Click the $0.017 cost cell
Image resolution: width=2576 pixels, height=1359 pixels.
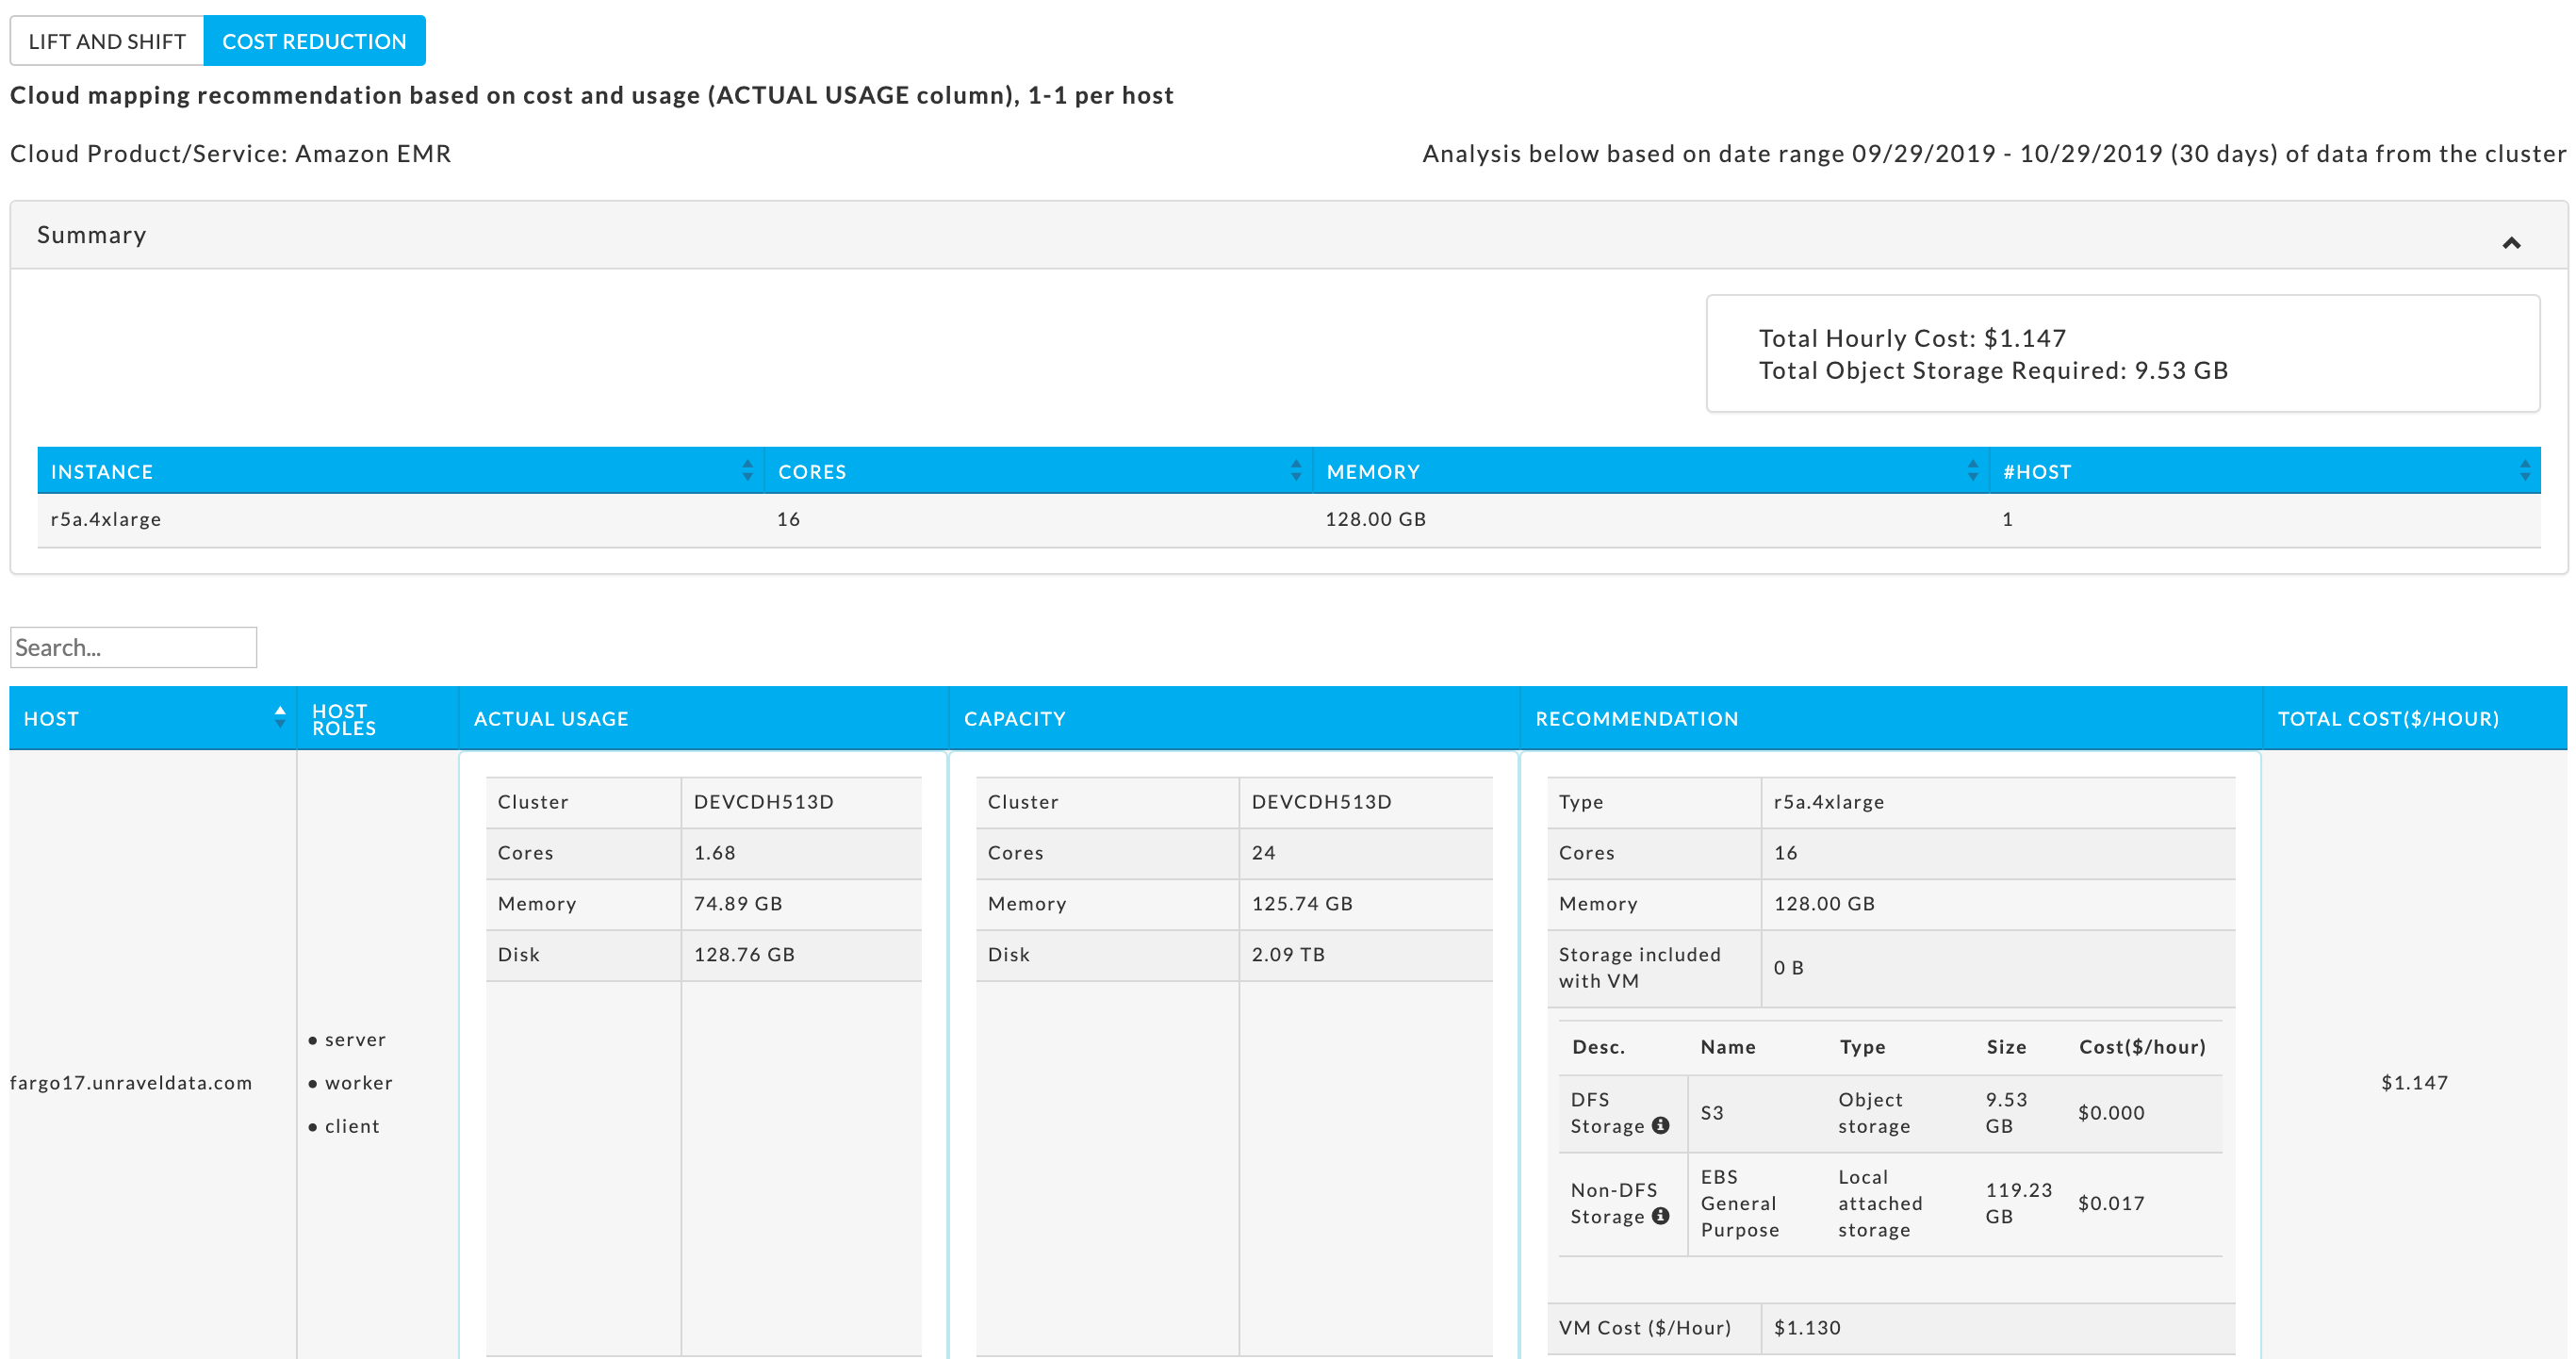(x=2111, y=1203)
